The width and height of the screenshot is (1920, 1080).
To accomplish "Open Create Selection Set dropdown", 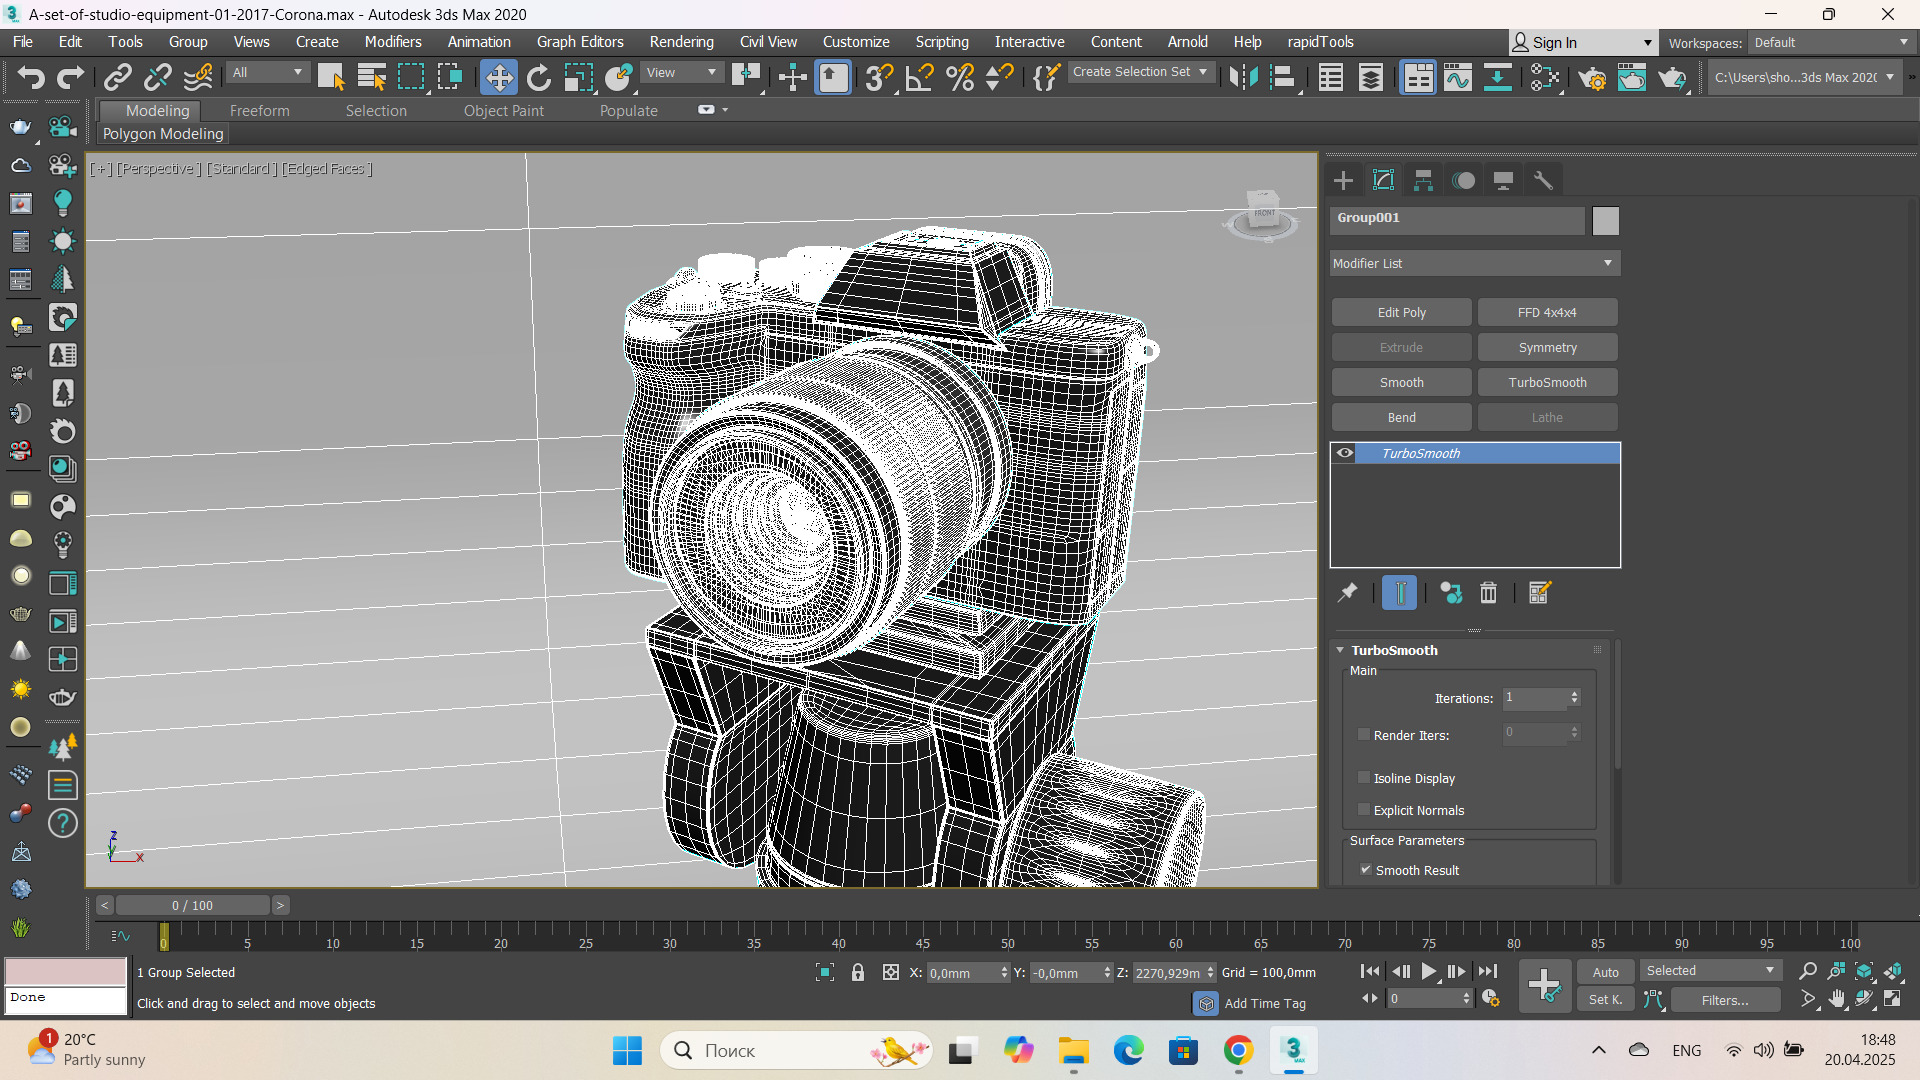I will 1140,72.
